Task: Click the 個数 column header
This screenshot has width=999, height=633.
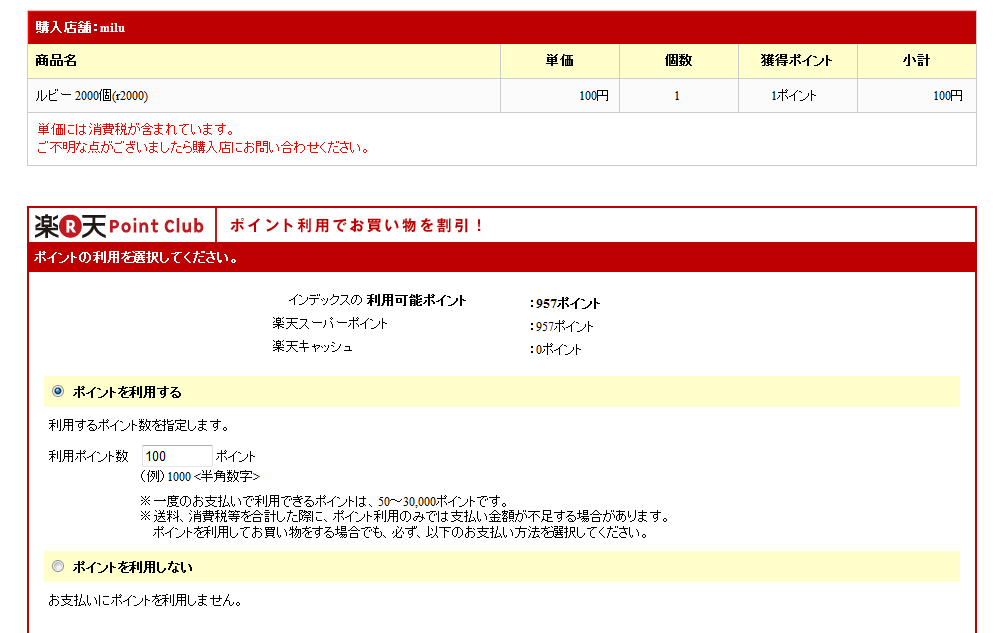Action: pos(678,61)
